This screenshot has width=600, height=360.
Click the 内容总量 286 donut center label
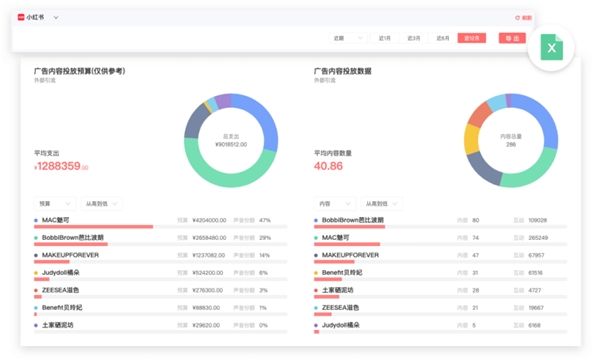pos(511,140)
